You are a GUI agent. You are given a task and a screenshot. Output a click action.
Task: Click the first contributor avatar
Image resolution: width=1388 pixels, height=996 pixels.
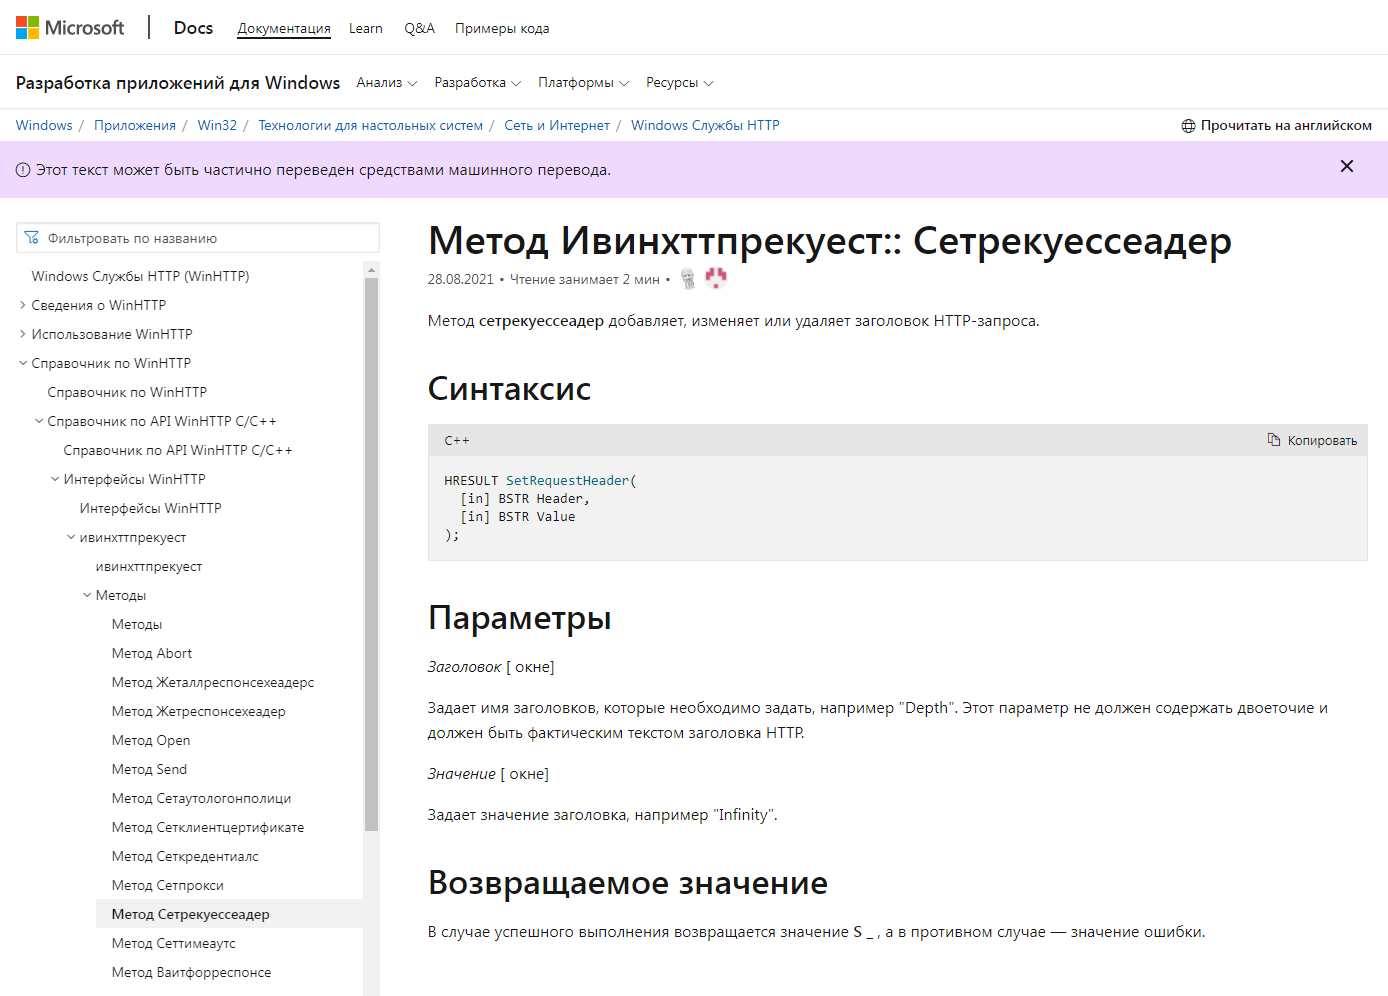point(688,279)
